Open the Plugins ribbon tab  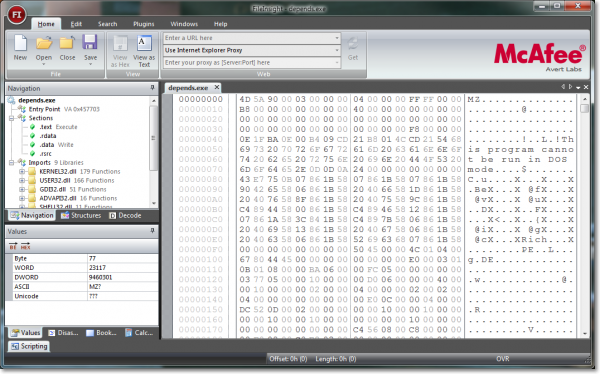click(143, 24)
